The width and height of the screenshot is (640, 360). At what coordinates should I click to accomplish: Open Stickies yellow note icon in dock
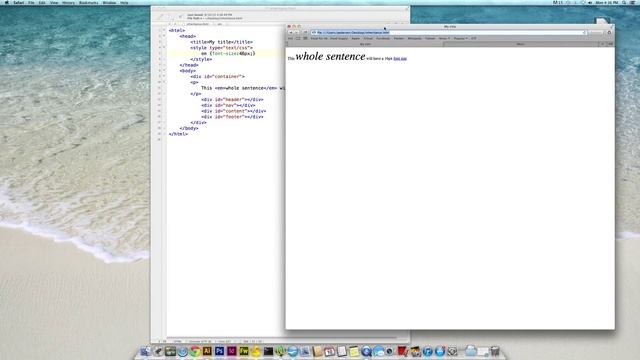coord(353,351)
